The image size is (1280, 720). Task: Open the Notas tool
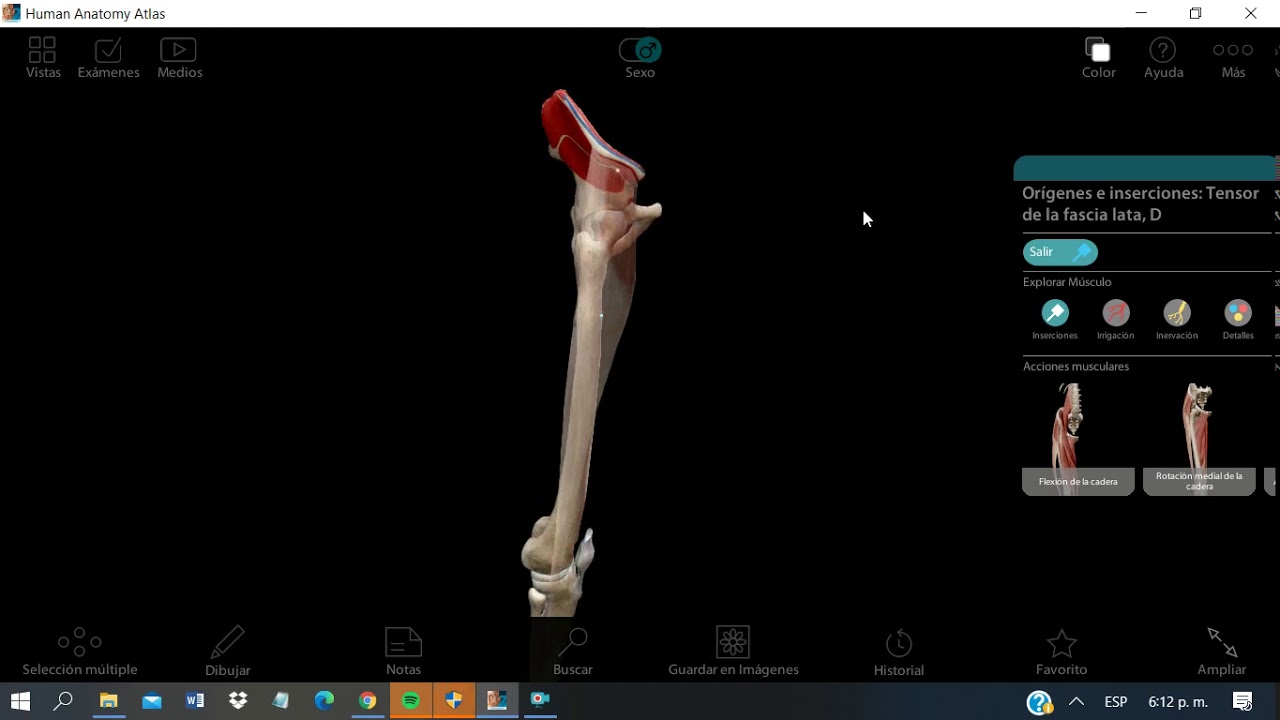click(404, 652)
